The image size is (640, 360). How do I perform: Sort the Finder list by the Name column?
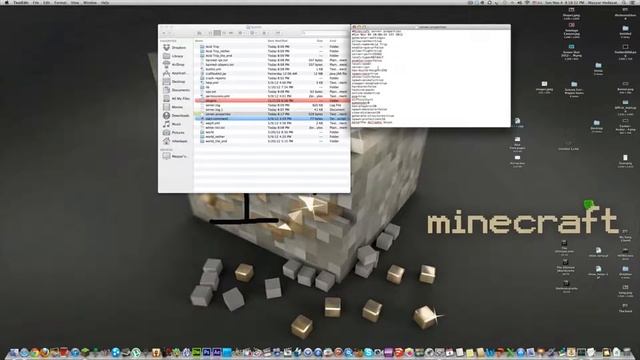(199, 41)
